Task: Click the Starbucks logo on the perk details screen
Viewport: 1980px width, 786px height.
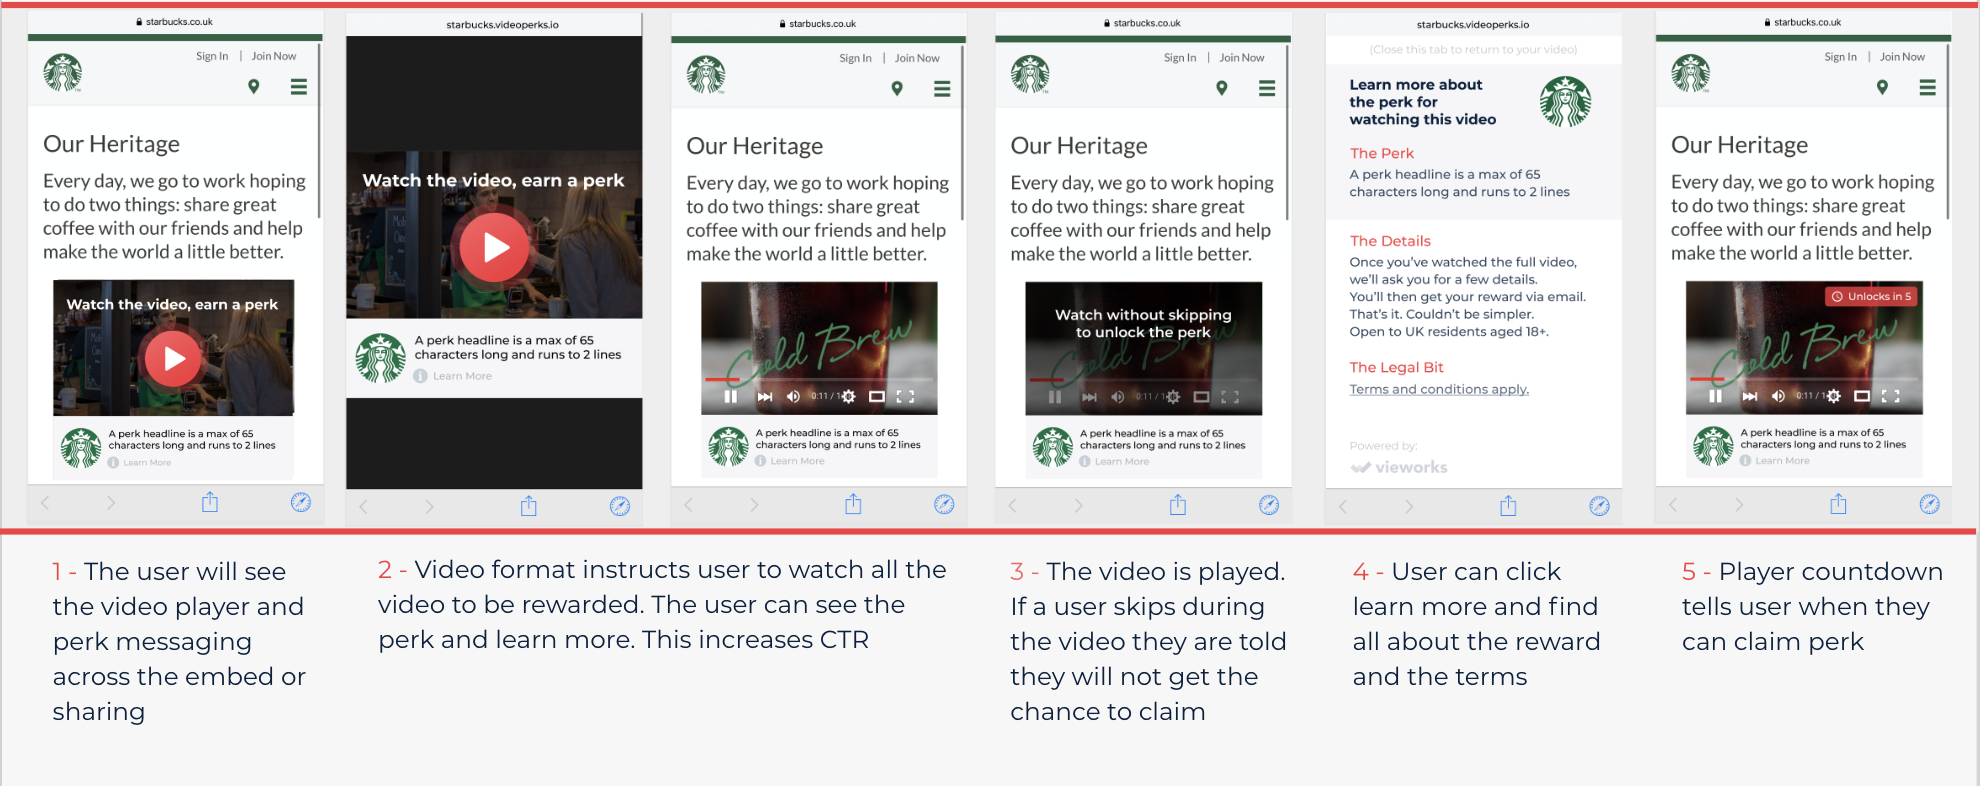Action: 1565,102
